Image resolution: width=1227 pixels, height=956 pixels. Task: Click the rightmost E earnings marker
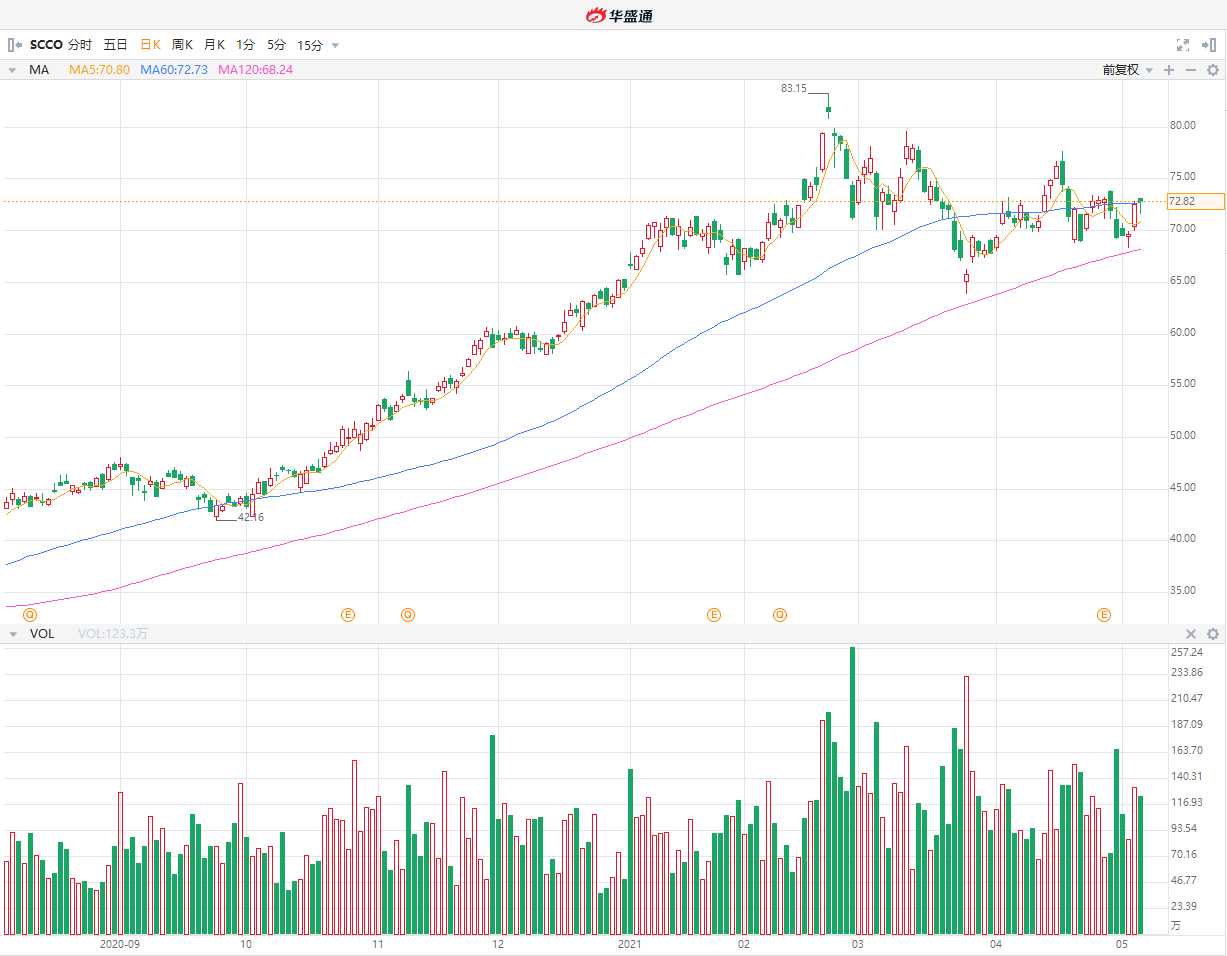coord(1105,614)
